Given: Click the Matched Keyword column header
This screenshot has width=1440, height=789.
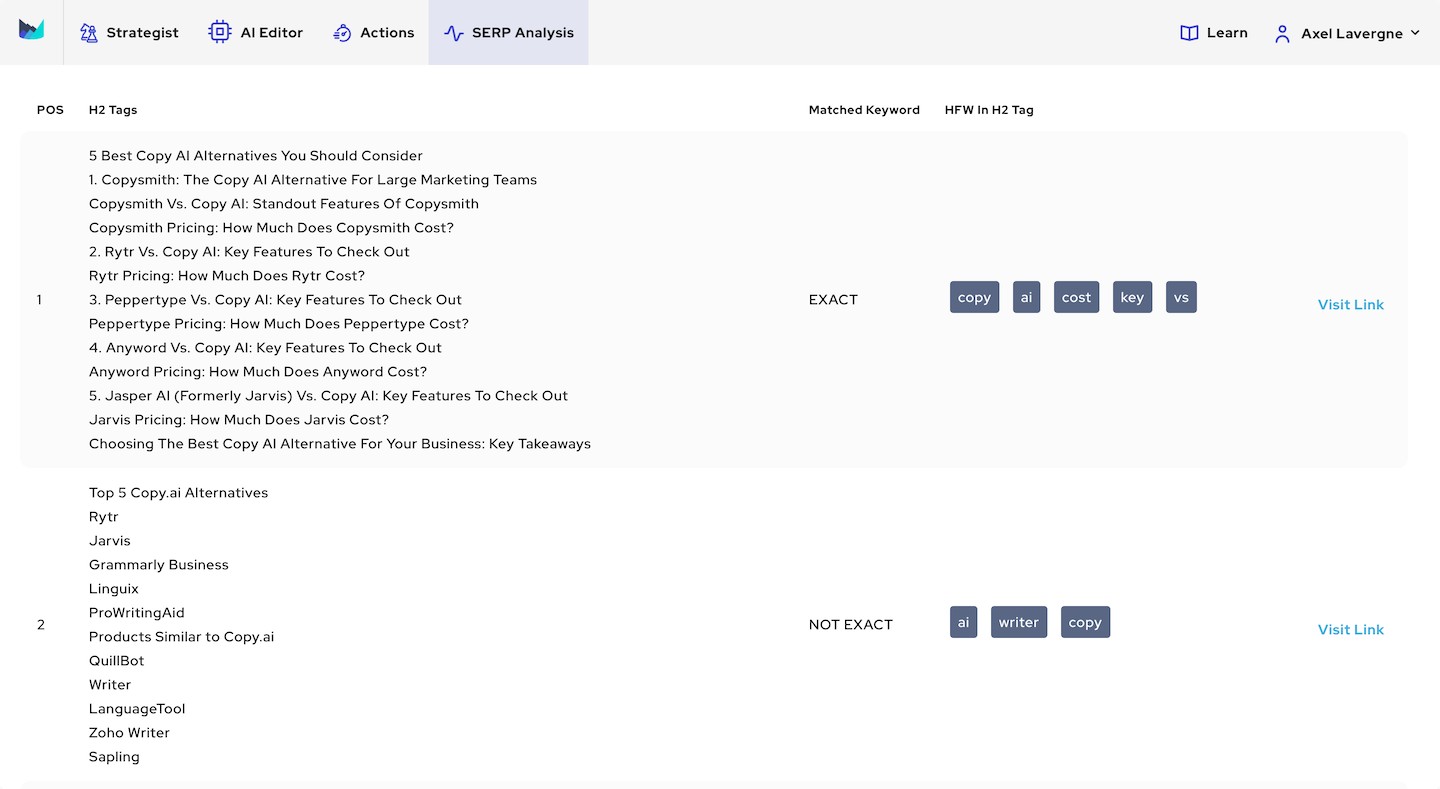Looking at the screenshot, I should tap(864, 110).
